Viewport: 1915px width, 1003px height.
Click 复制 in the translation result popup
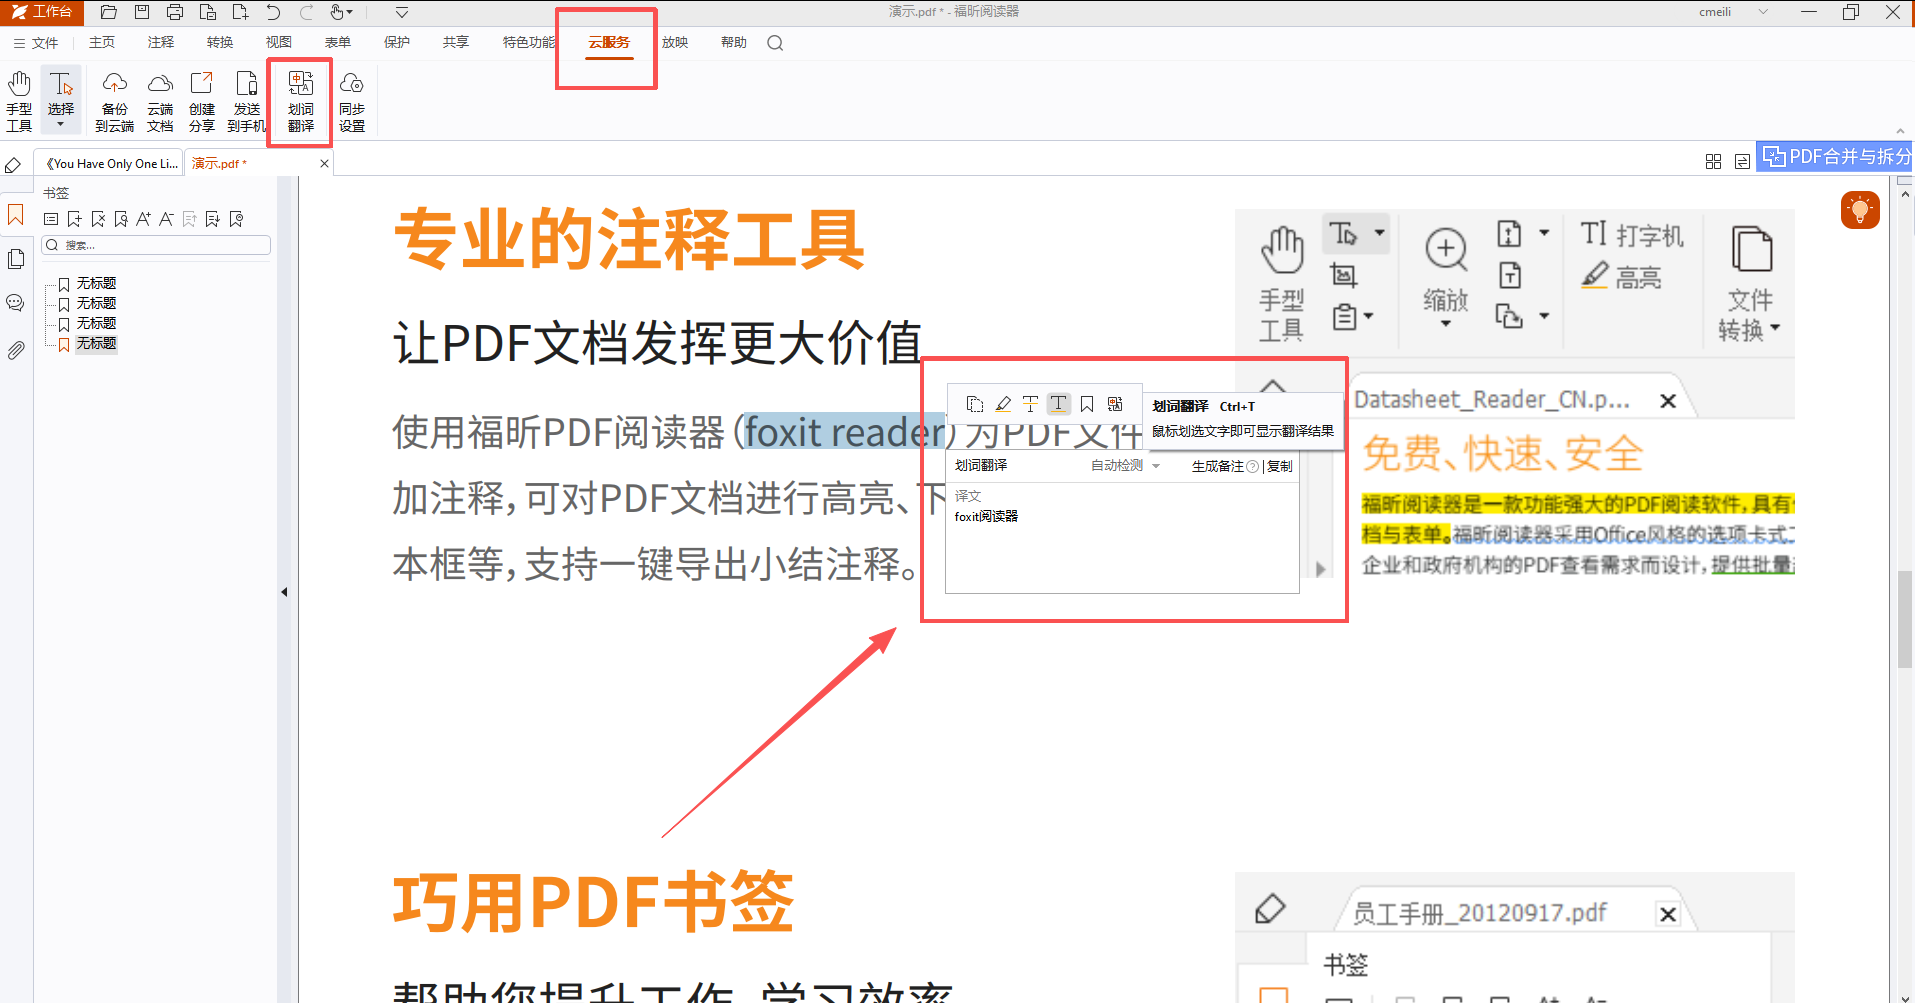pos(1279,465)
